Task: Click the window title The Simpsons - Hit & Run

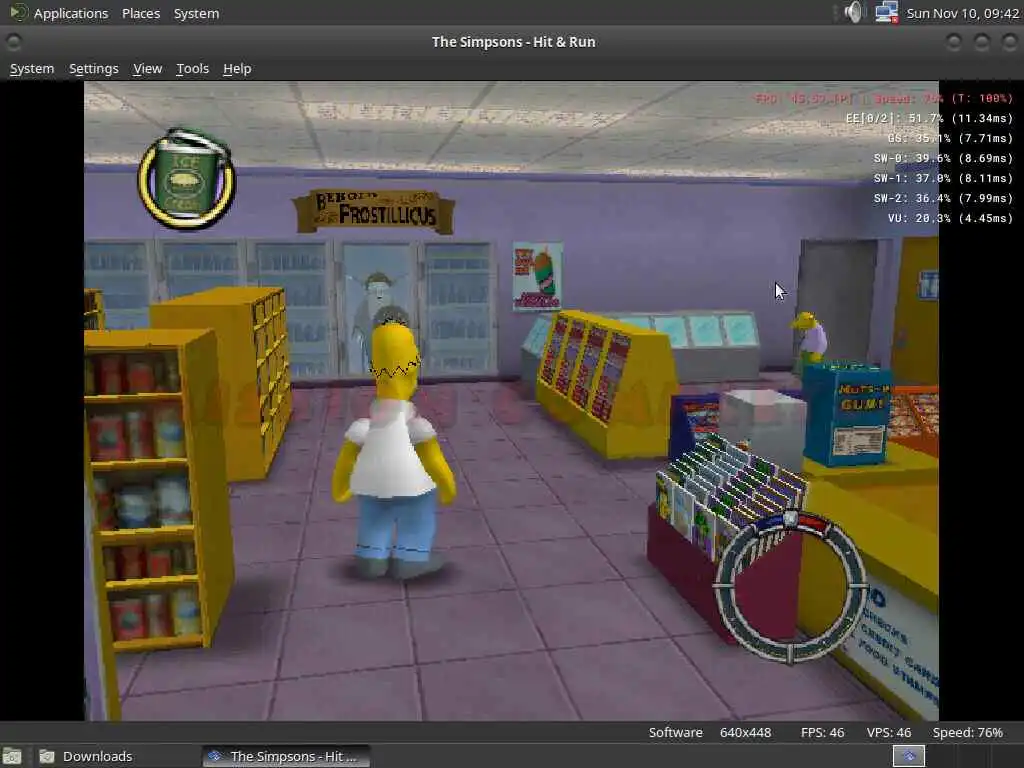Action: (x=513, y=42)
